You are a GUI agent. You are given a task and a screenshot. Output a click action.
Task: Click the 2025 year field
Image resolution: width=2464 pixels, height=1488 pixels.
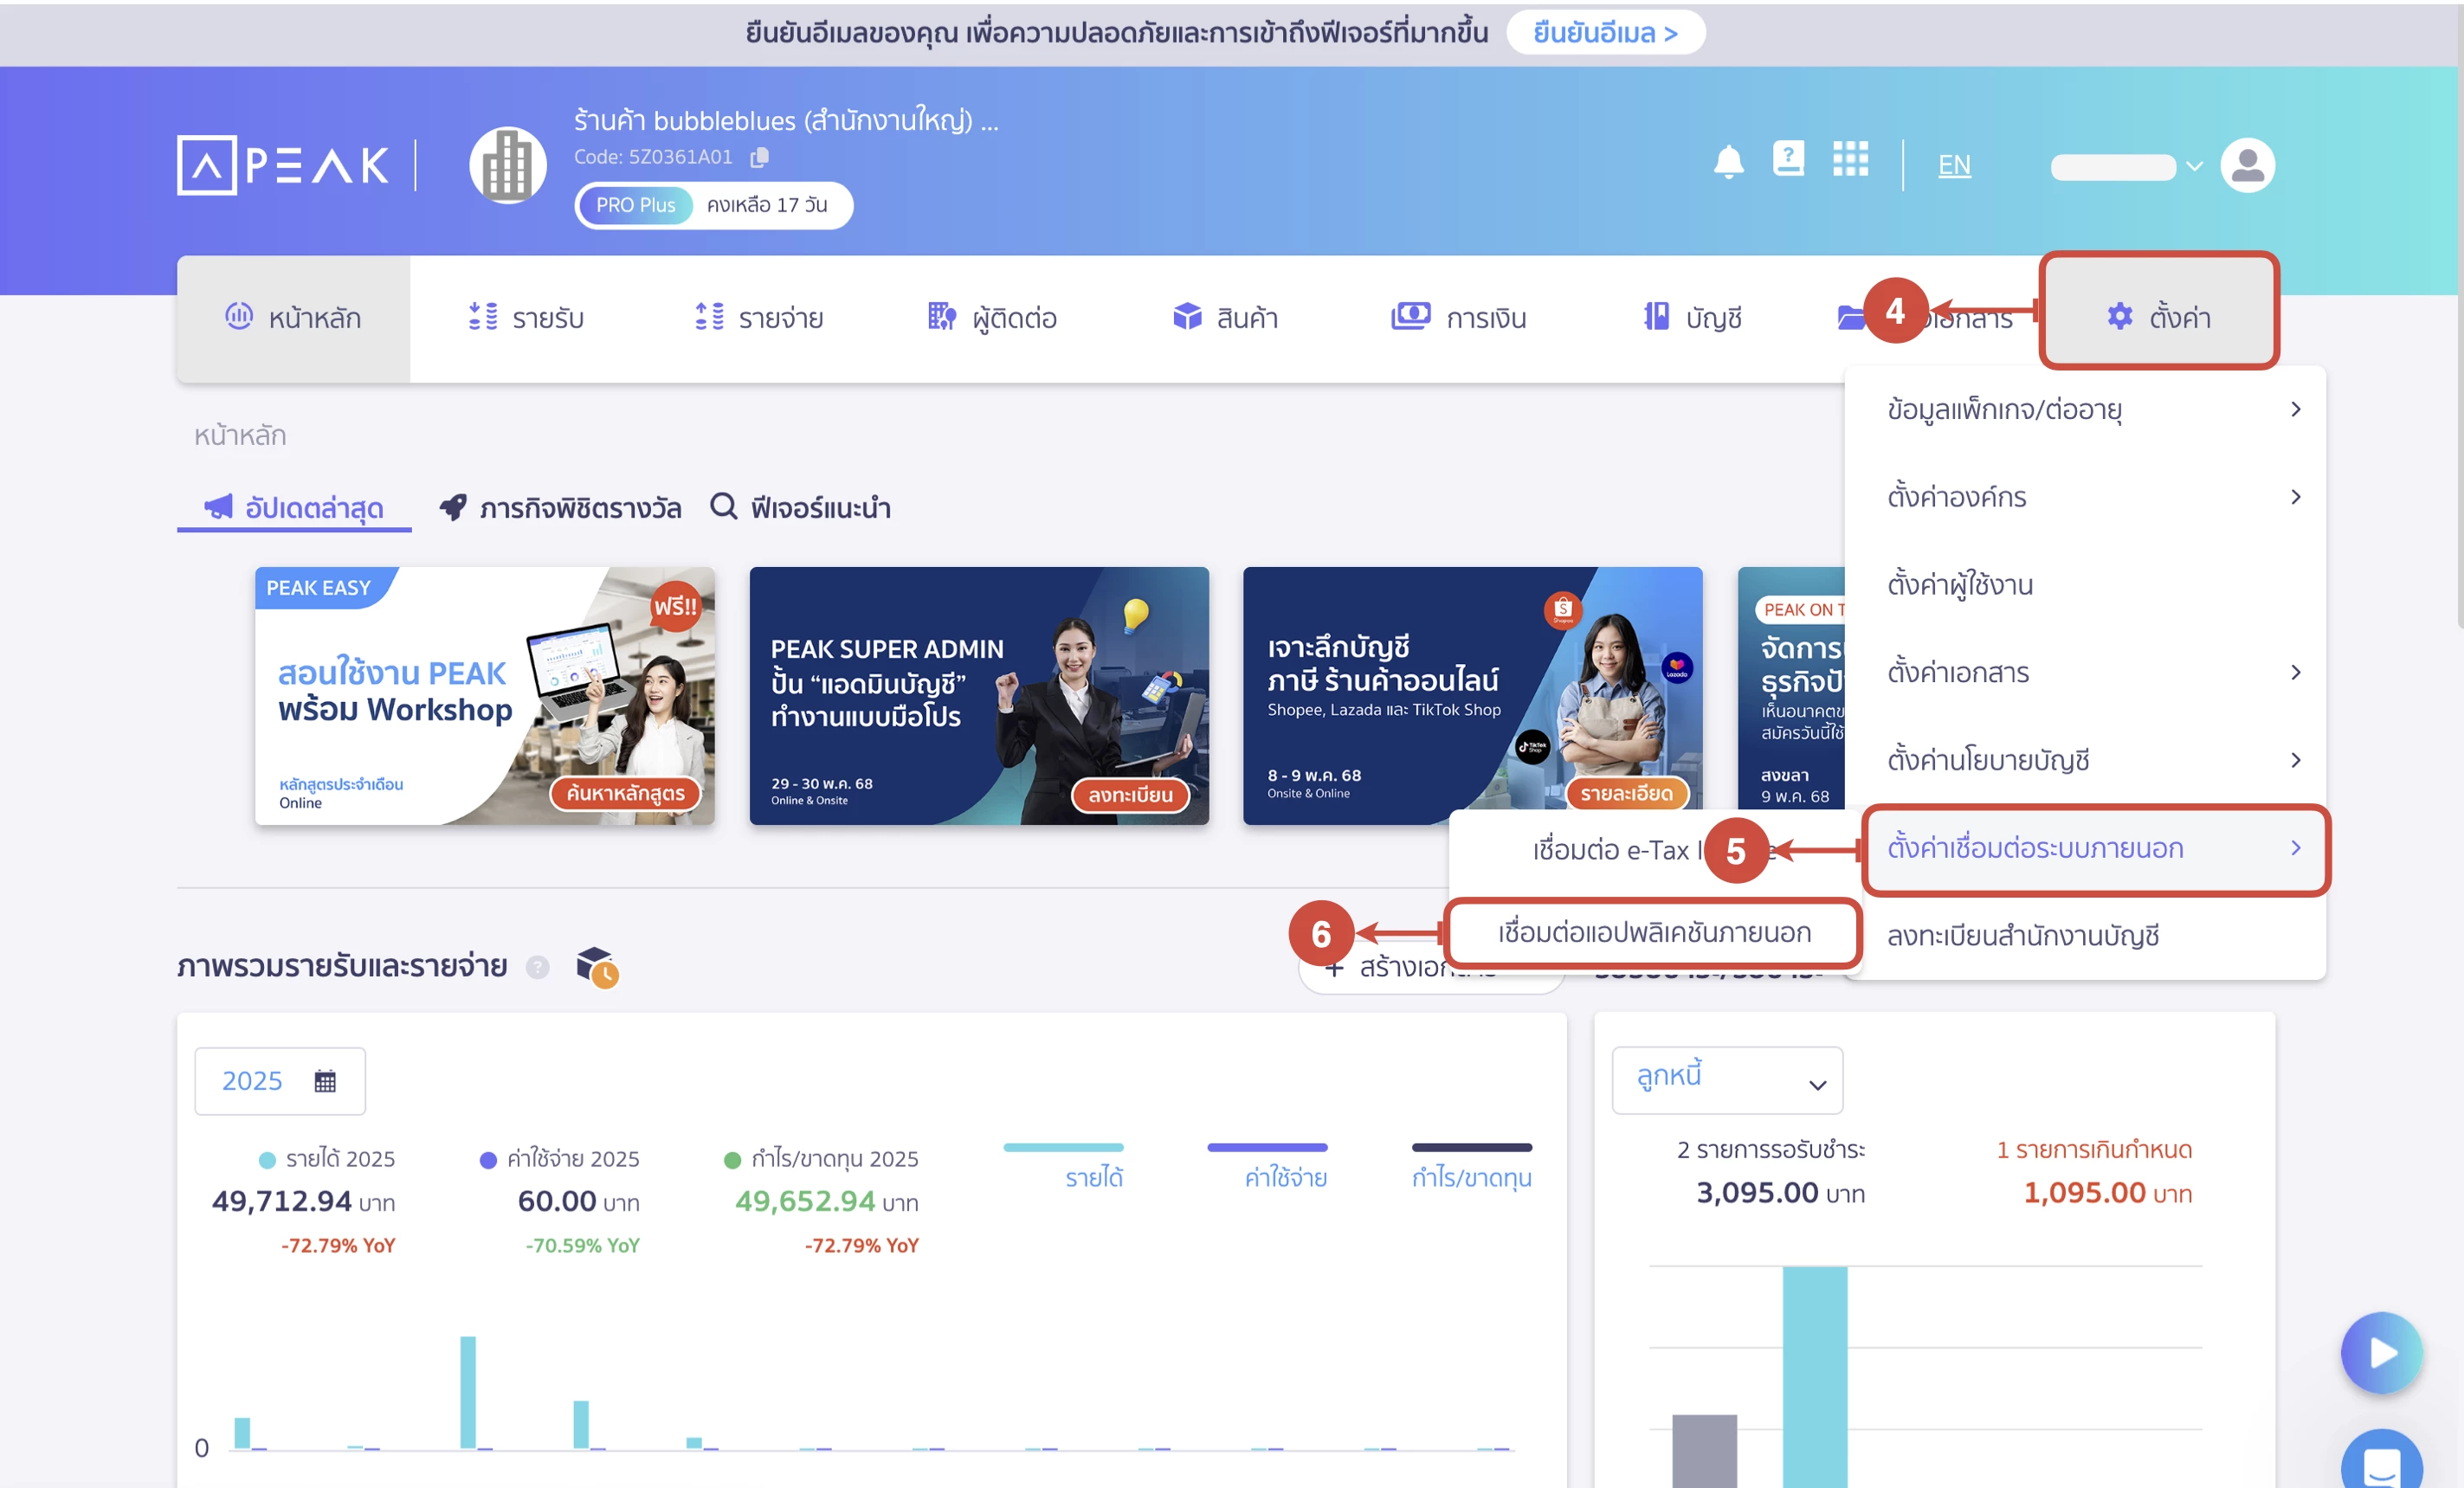point(253,1080)
